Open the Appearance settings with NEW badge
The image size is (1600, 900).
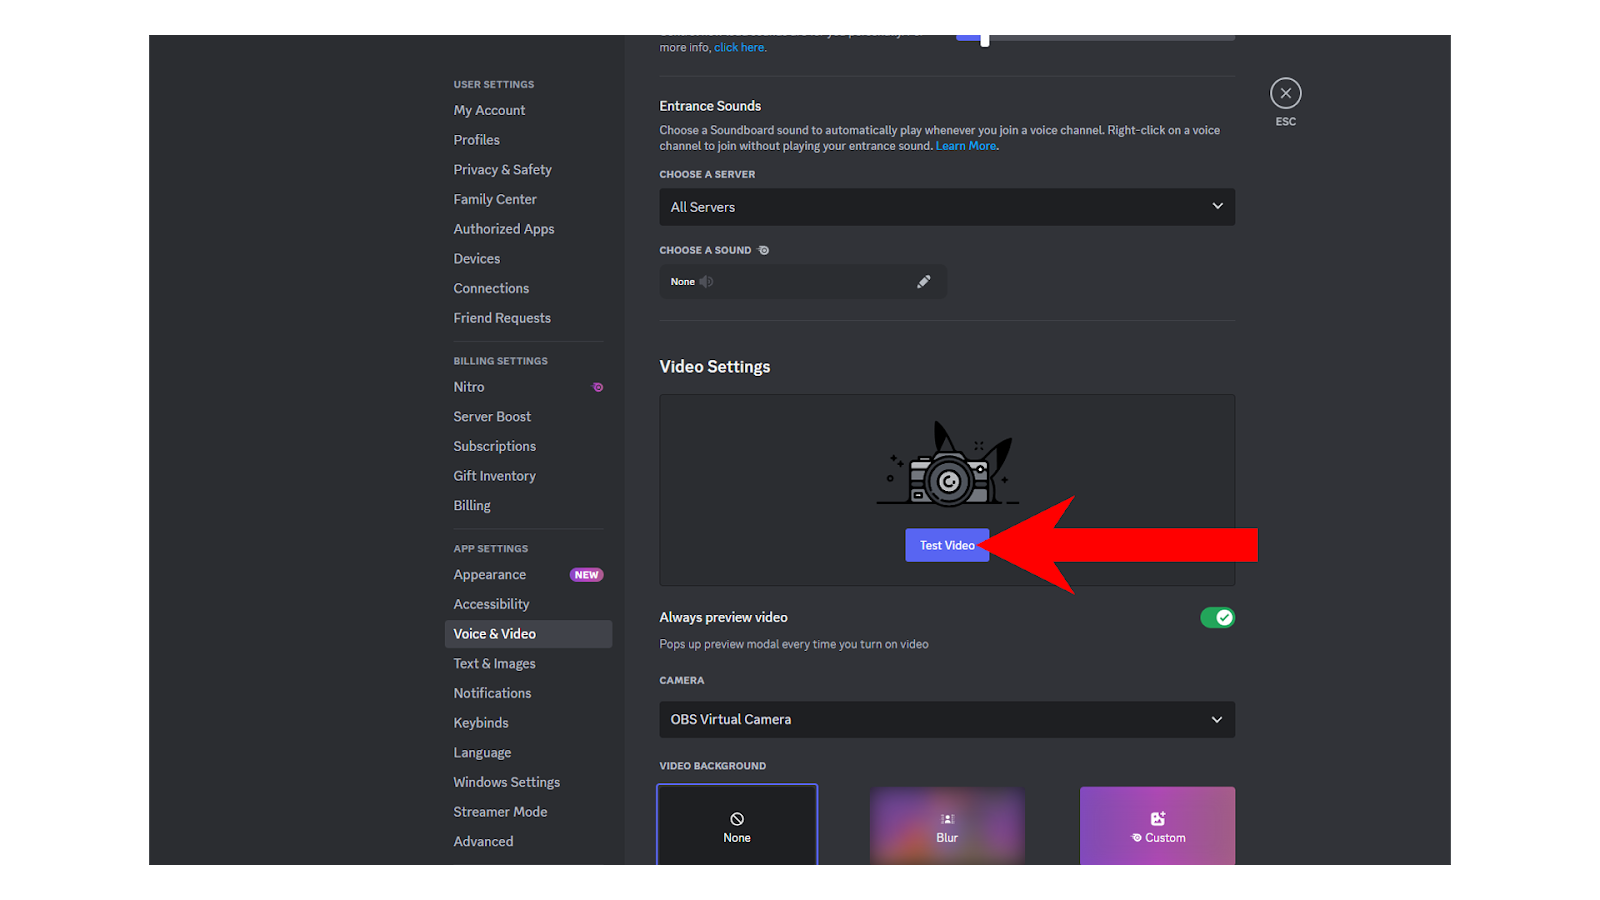tap(489, 574)
